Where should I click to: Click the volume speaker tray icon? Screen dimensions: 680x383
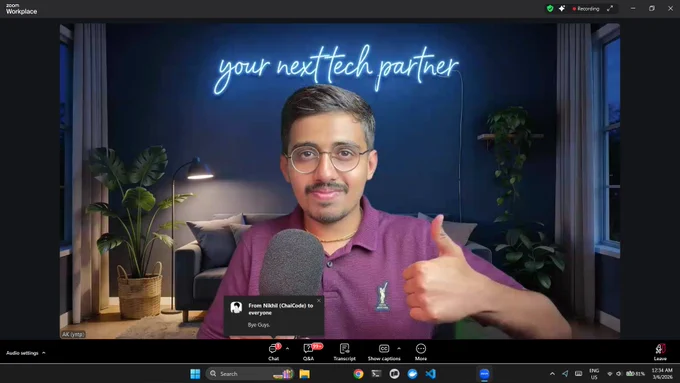[x=618, y=373]
